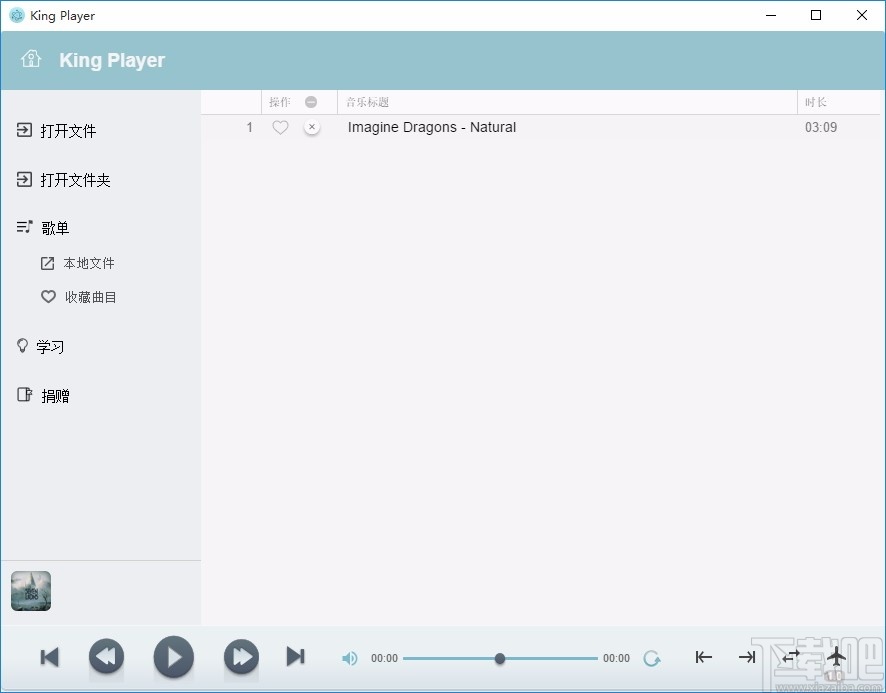Click the minus icon in 操作 column header
Screen dimensions: 886x693
(x=312, y=101)
